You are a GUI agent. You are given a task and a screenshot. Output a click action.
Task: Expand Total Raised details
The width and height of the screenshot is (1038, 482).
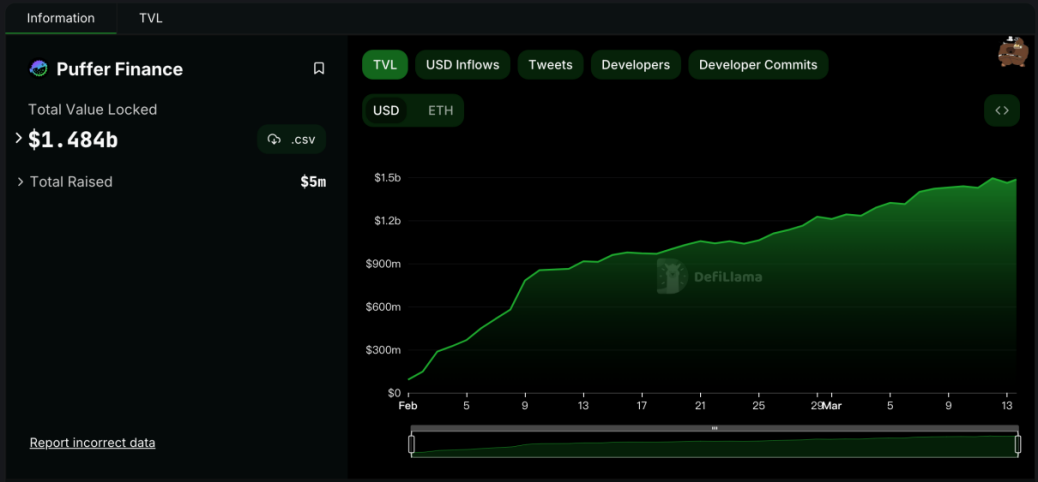point(21,181)
